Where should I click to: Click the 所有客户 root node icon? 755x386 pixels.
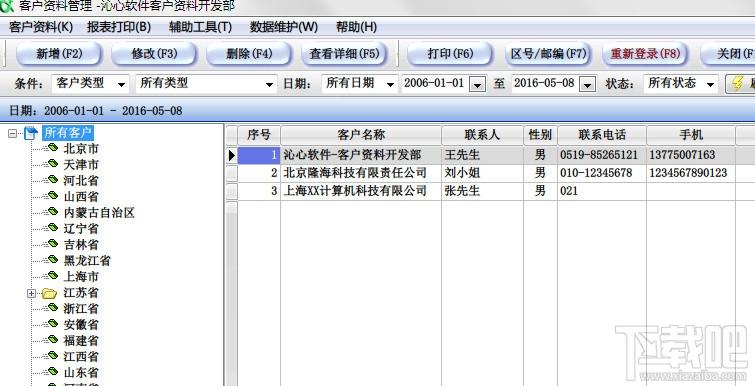(x=30, y=133)
